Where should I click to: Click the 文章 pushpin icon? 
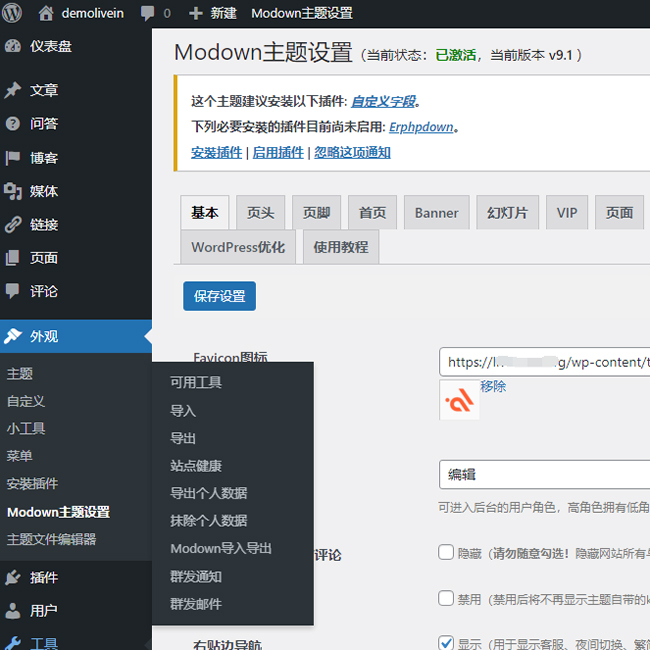tap(13, 90)
